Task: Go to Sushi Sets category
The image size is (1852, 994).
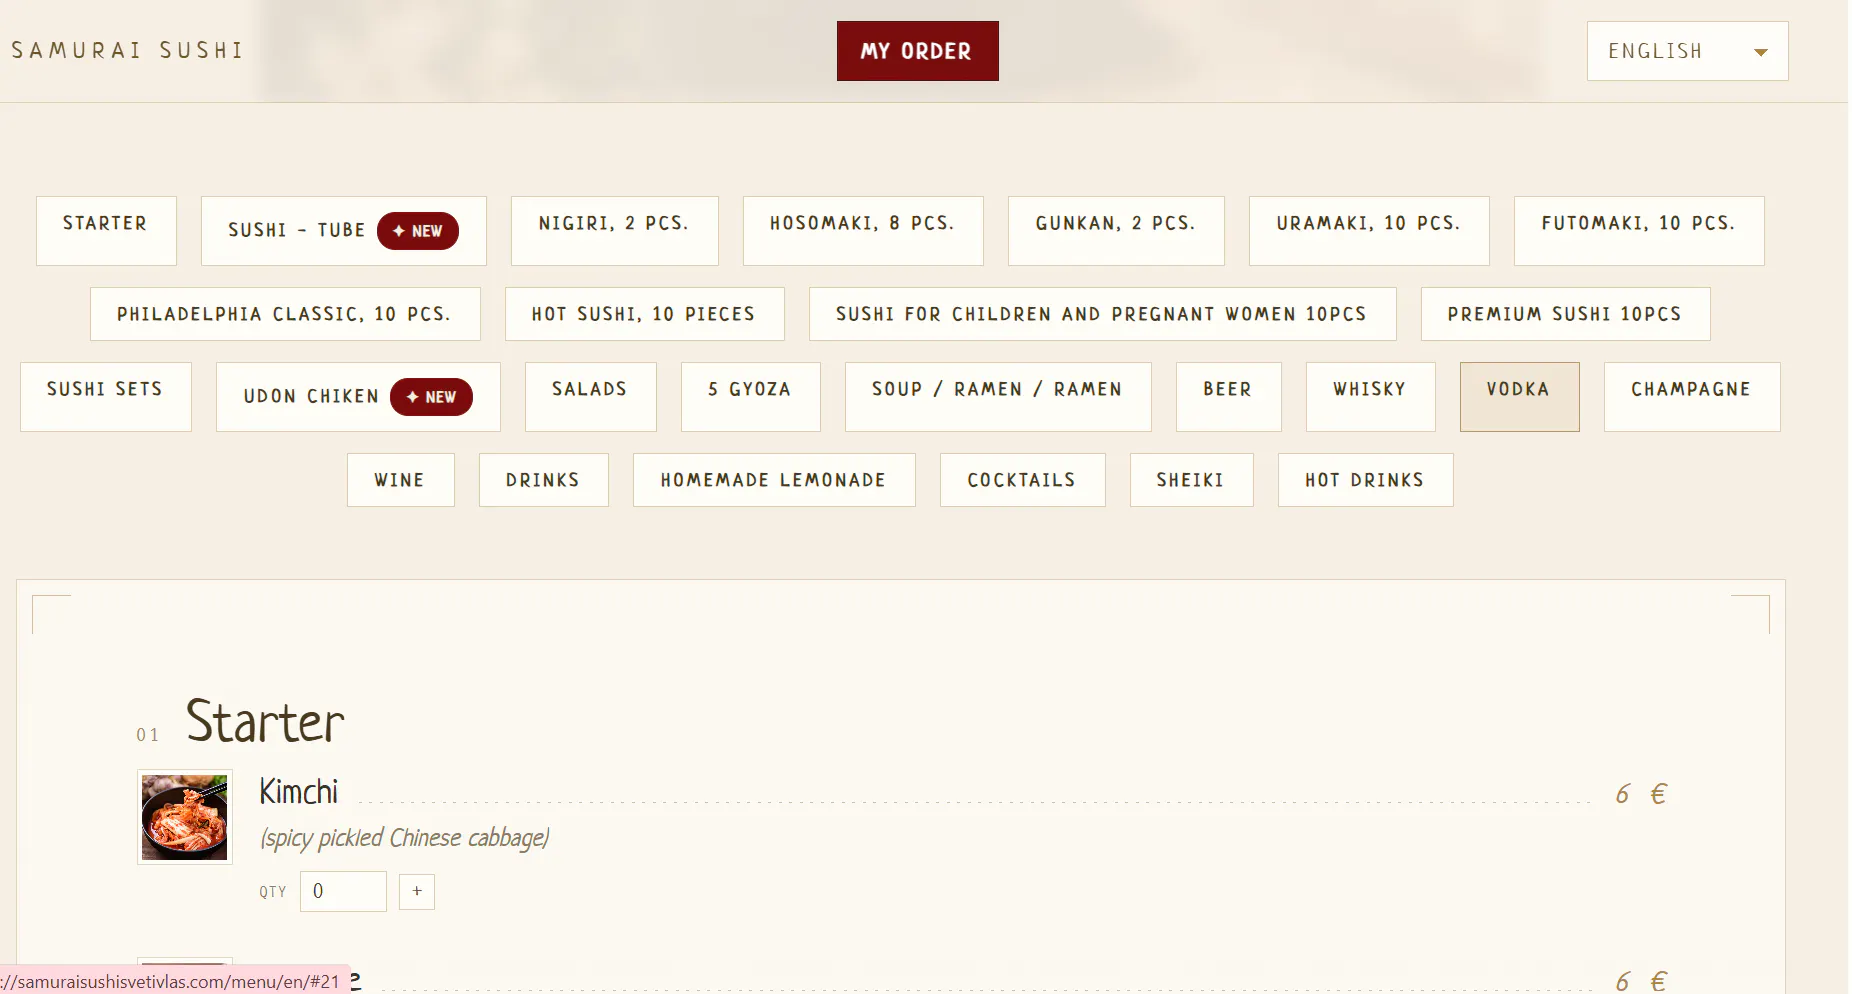Action: point(105,397)
